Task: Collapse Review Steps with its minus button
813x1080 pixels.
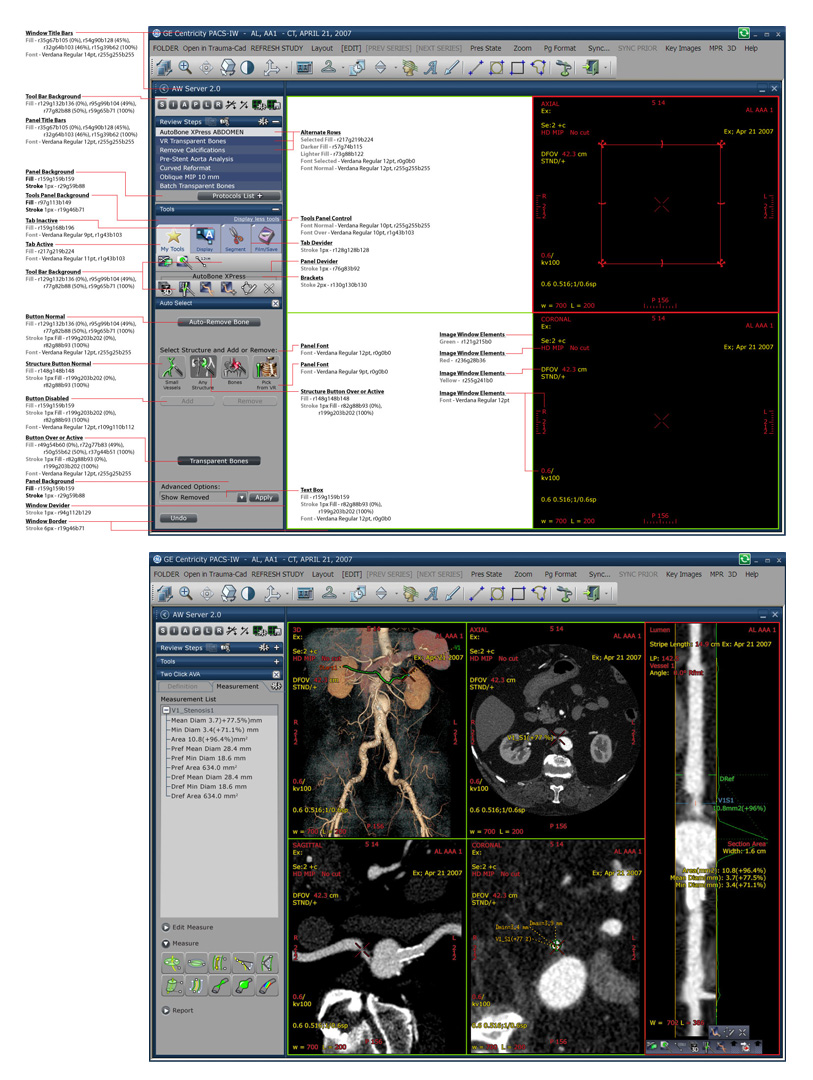Action: [x=276, y=122]
